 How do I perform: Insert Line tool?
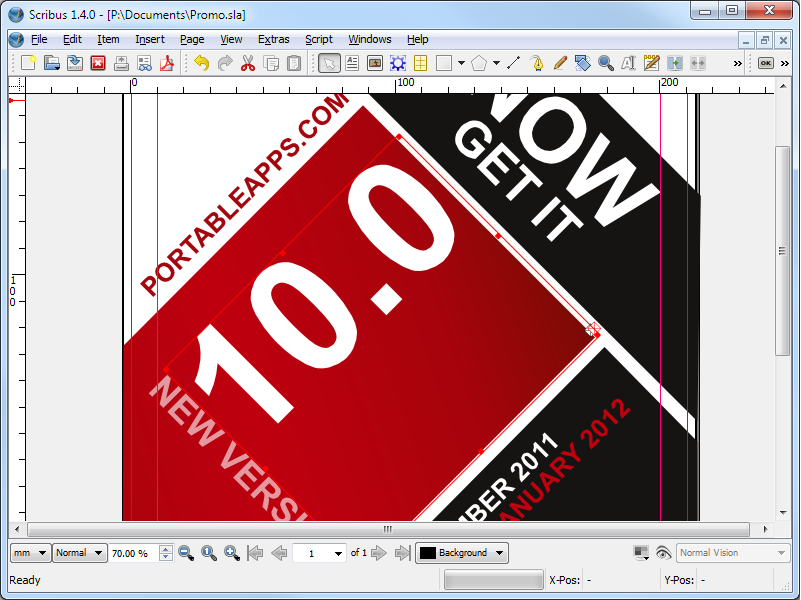point(514,63)
